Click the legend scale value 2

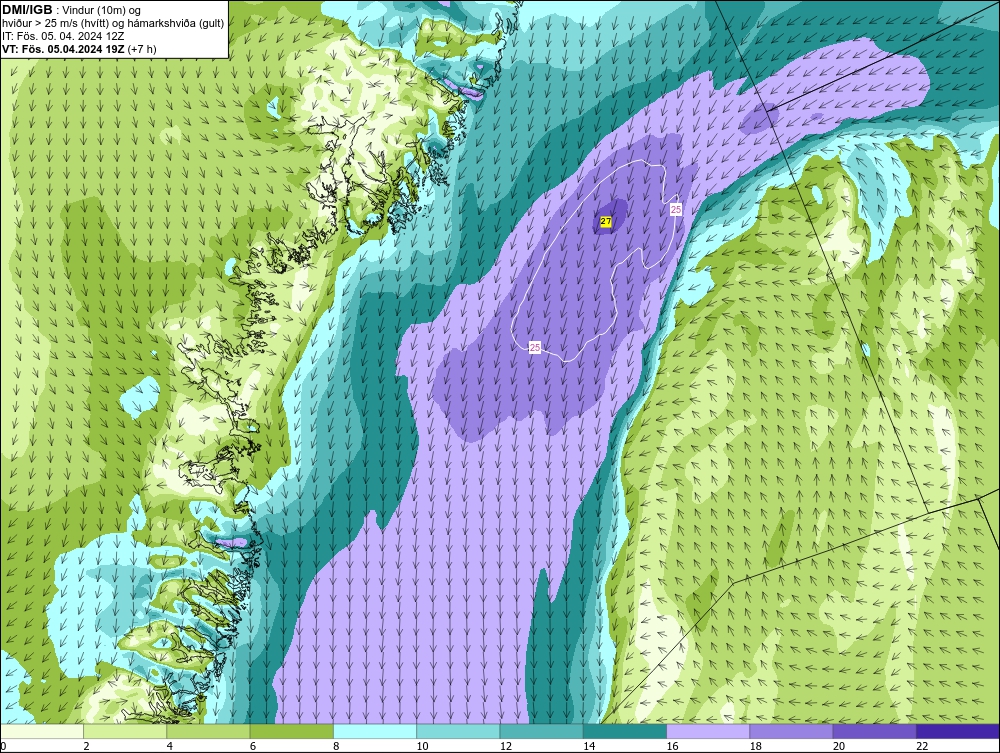click(x=86, y=747)
